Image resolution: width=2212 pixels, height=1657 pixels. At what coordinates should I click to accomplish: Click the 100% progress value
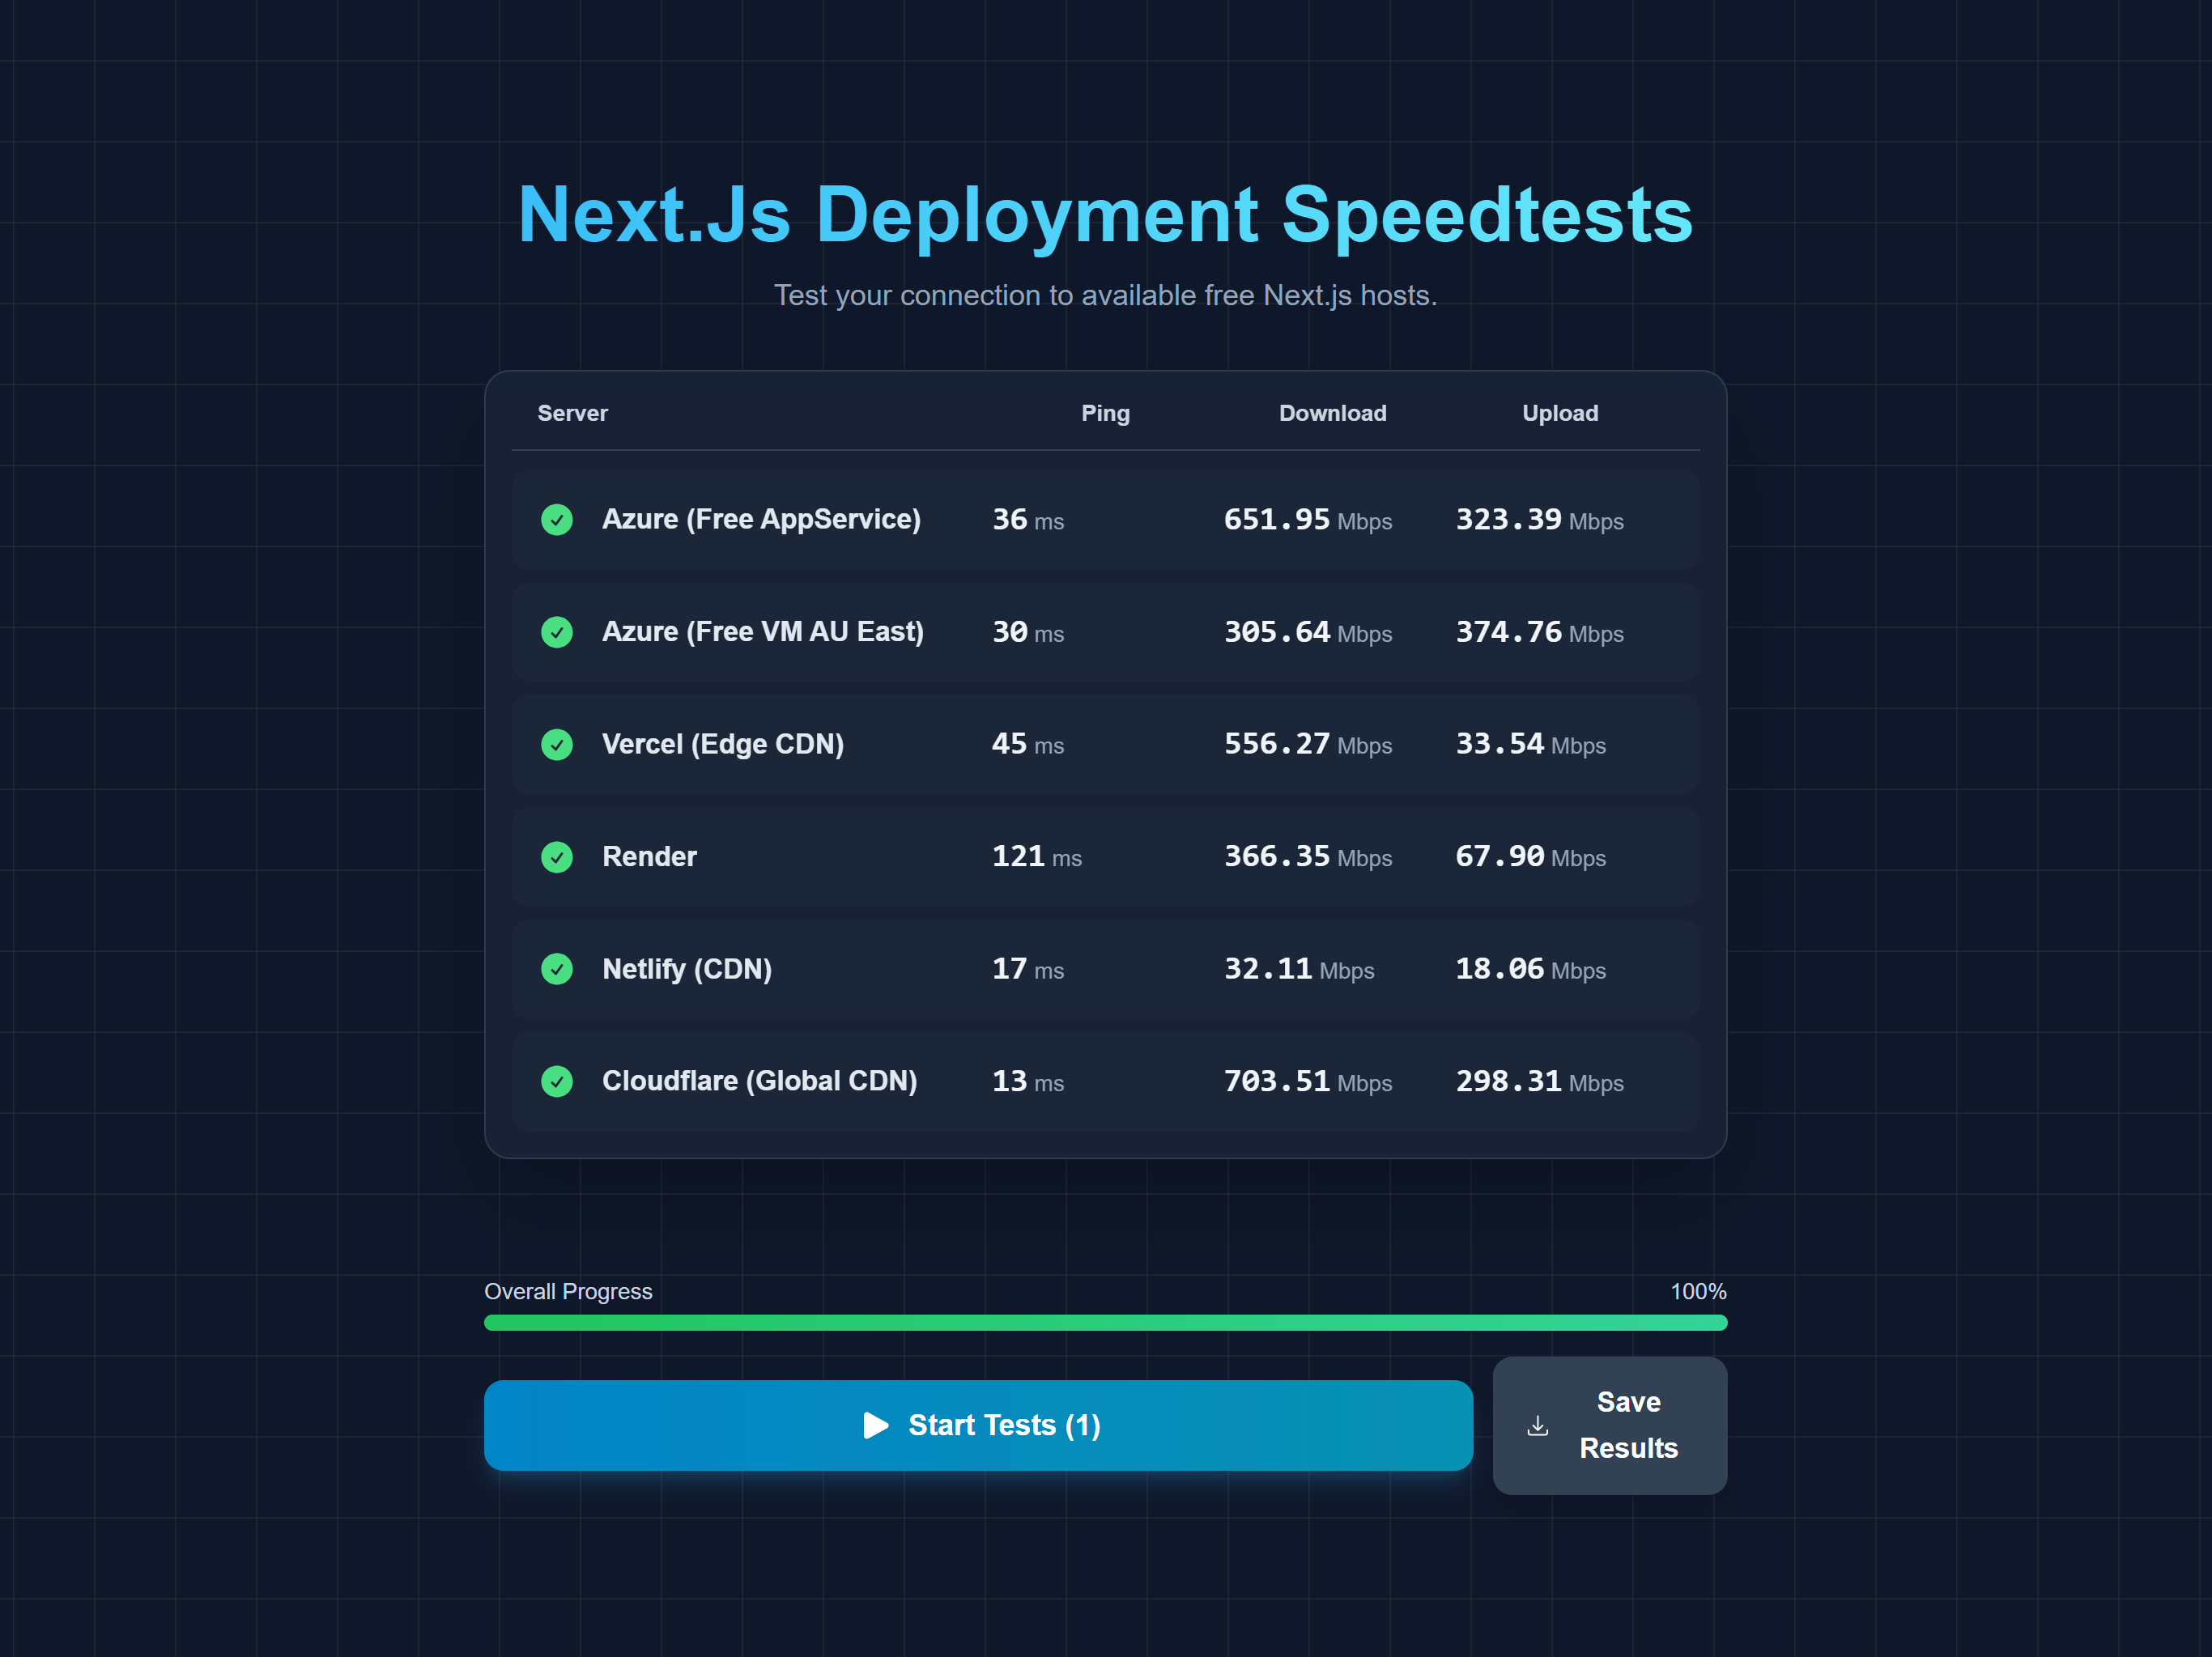(1698, 1291)
